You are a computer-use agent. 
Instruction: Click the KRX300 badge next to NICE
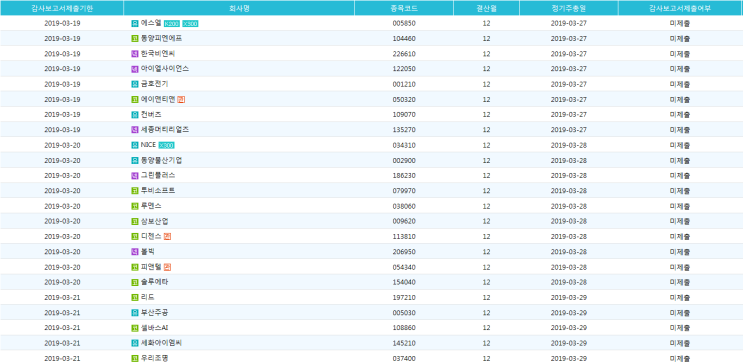click(x=166, y=145)
